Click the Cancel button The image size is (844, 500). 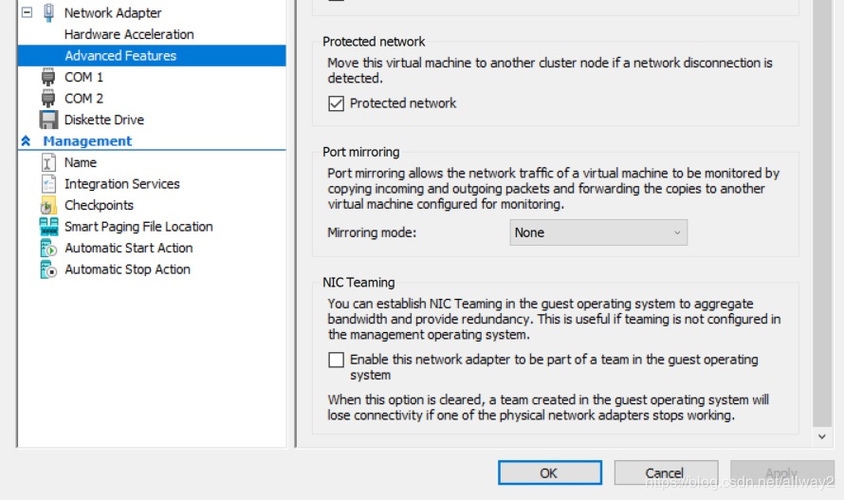click(664, 473)
